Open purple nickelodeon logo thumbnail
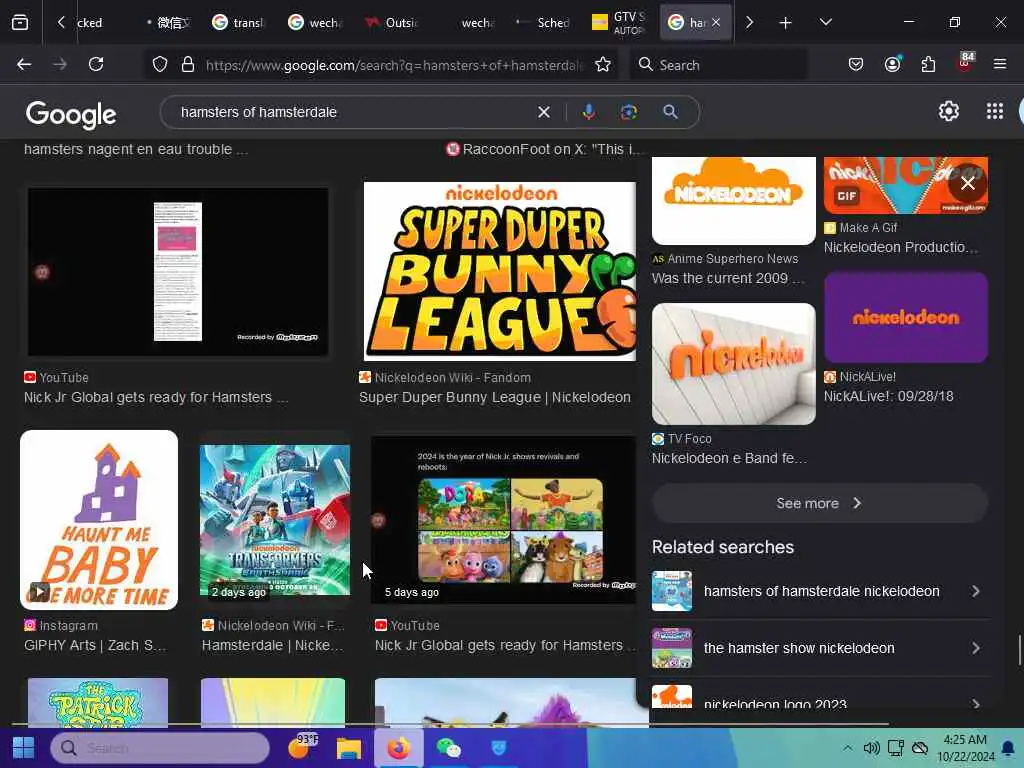 click(x=905, y=317)
